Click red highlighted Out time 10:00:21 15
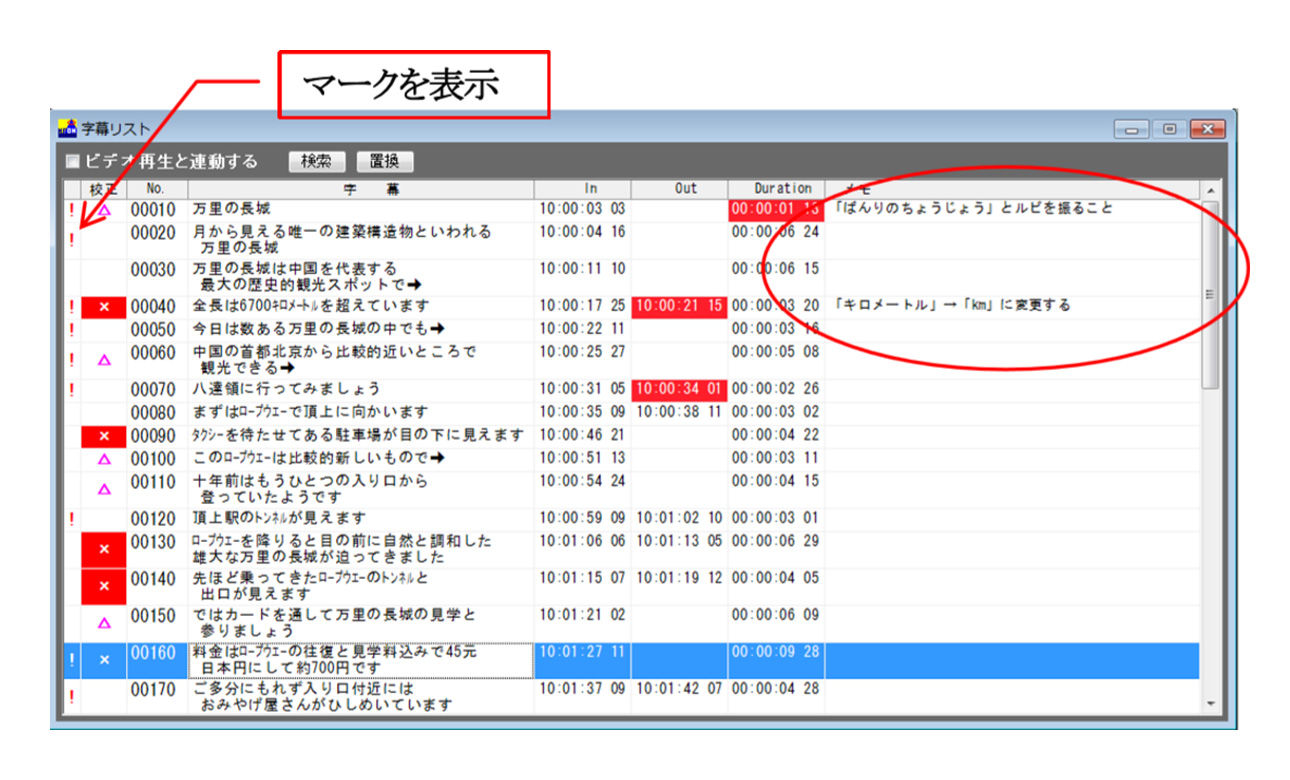Viewport: 1290px width, 780px height. pos(679,306)
